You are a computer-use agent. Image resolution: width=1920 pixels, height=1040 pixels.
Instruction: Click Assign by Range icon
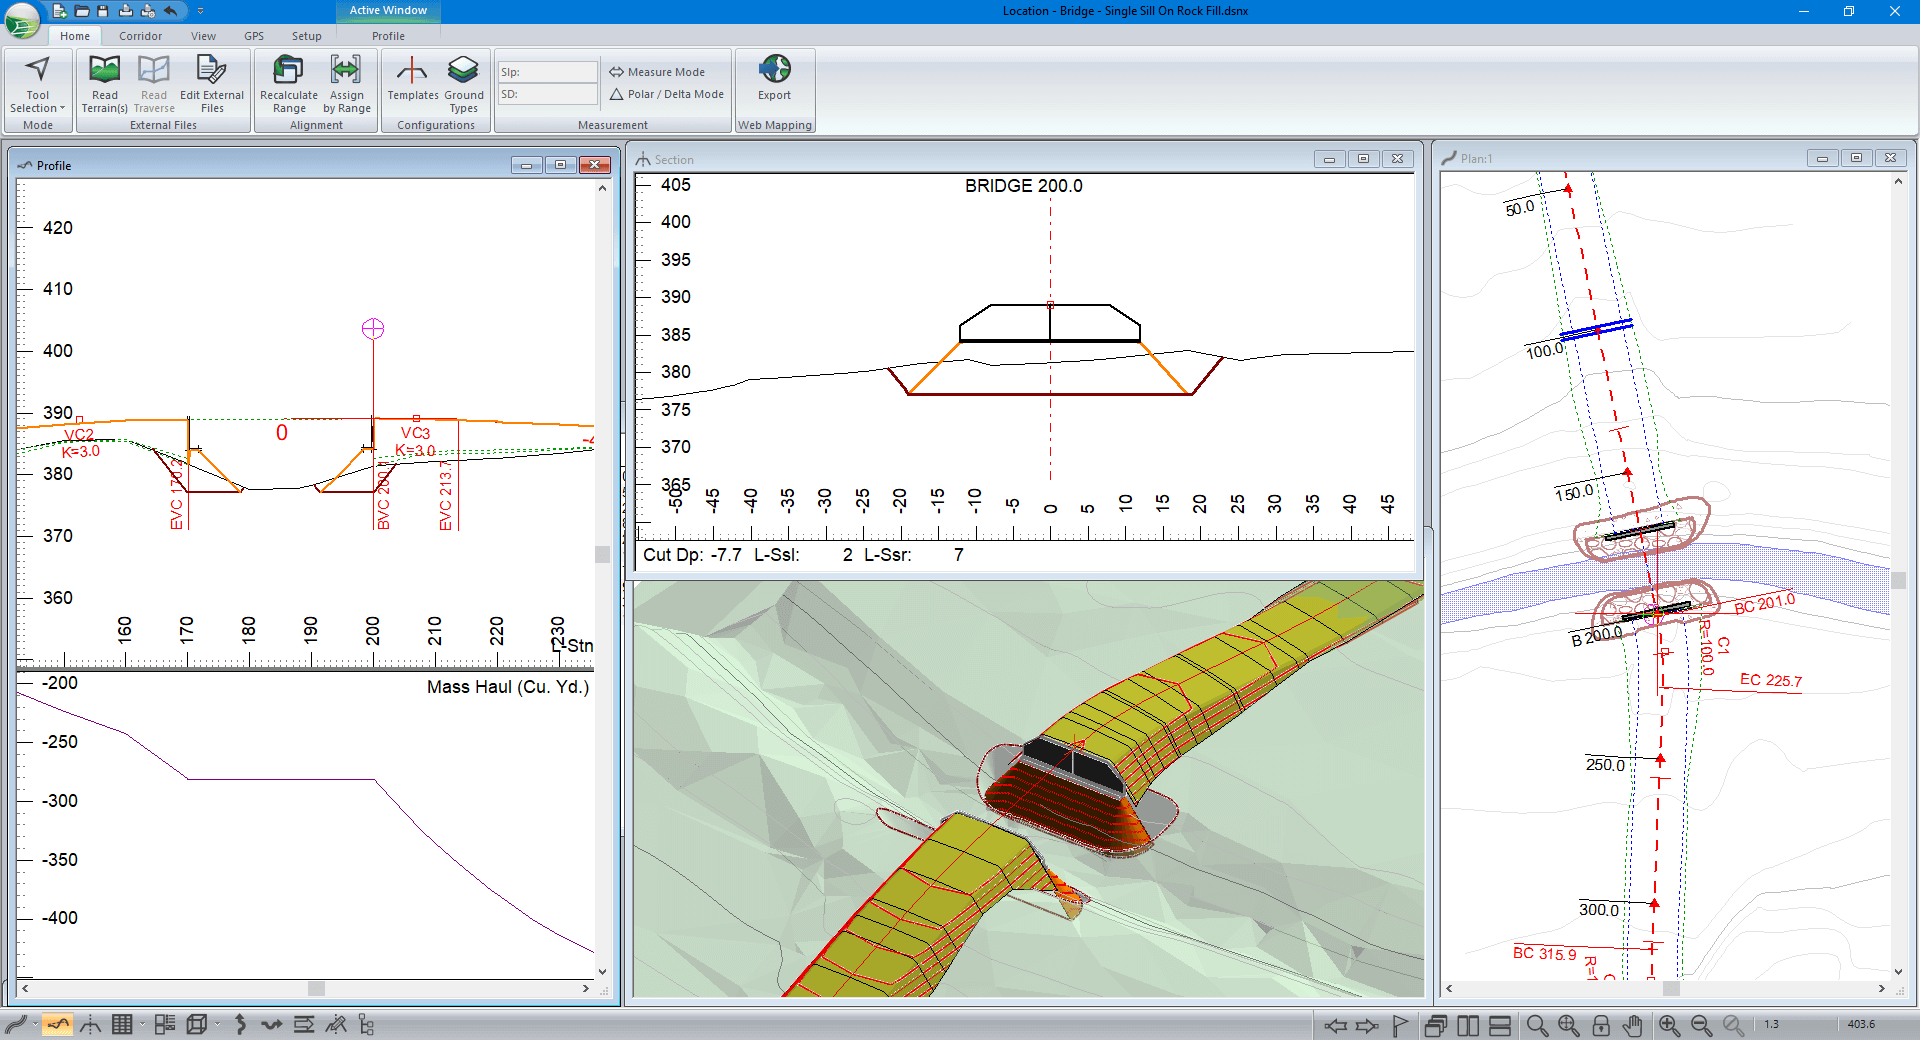(346, 83)
